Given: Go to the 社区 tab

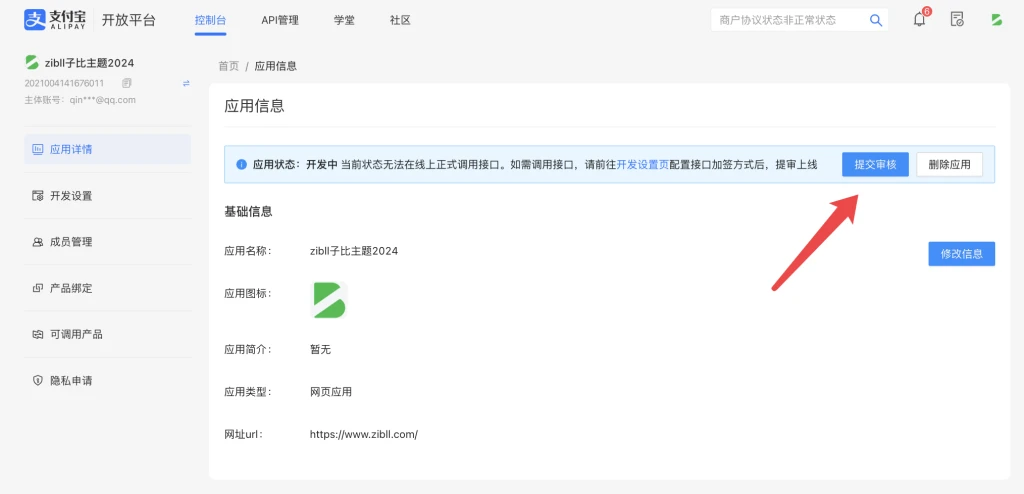Looking at the screenshot, I should point(400,20).
